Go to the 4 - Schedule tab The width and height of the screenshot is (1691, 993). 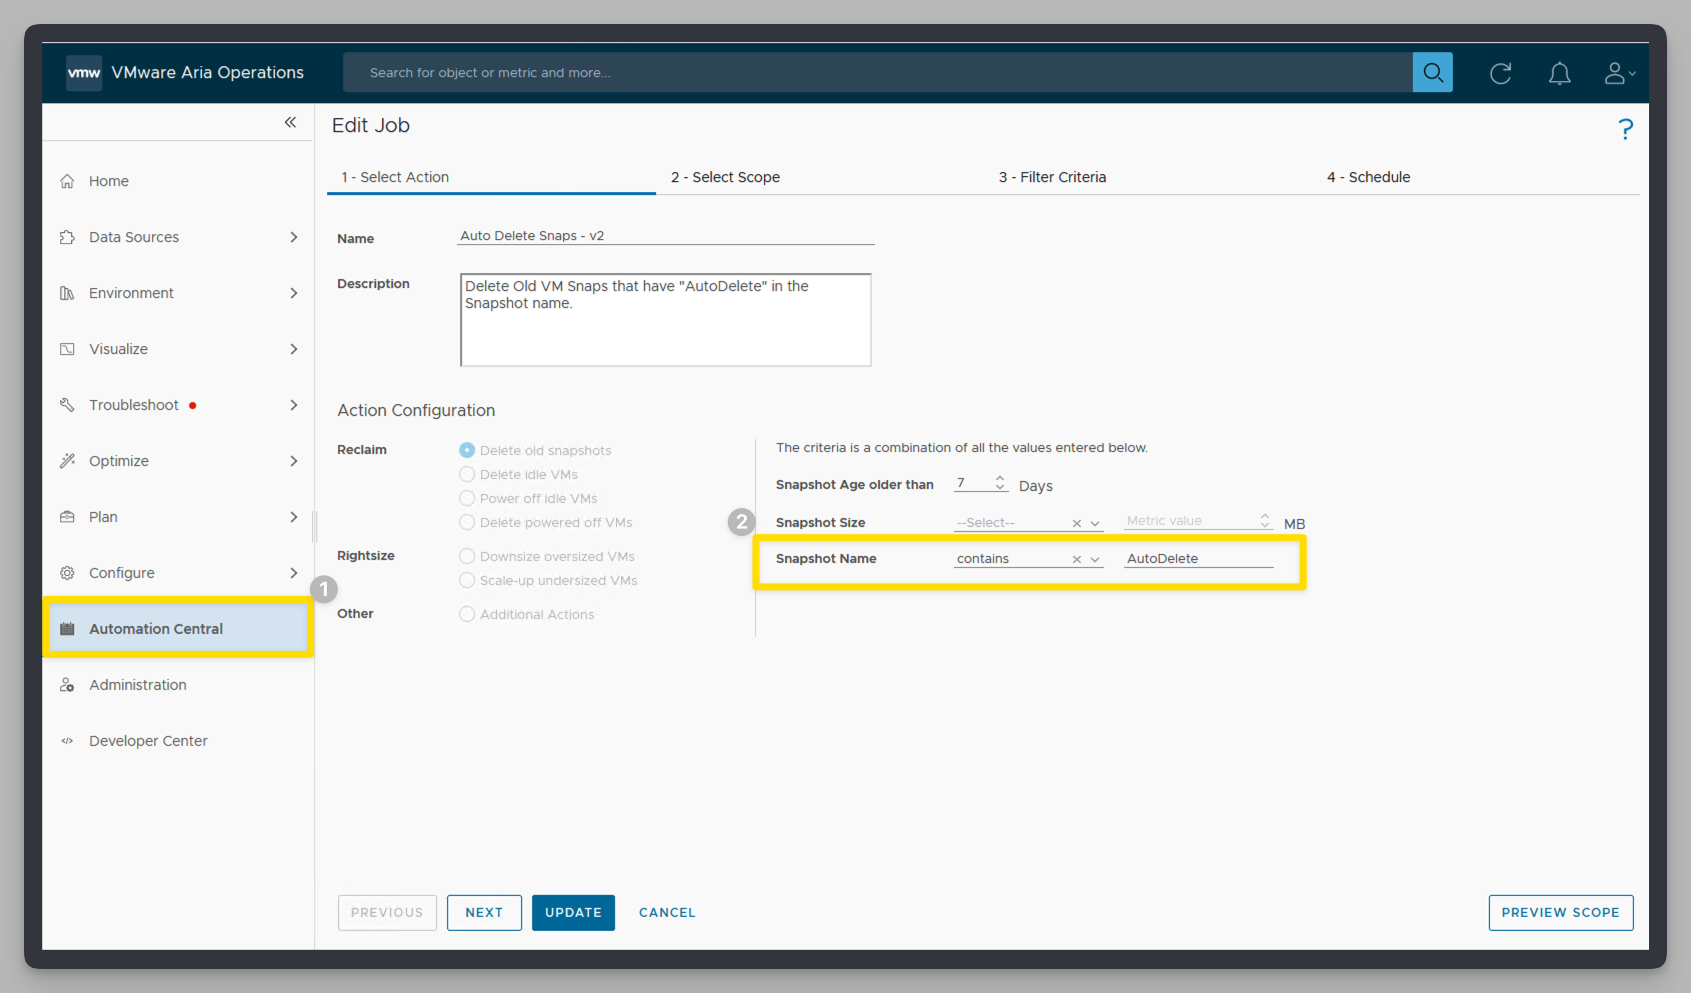[1368, 177]
